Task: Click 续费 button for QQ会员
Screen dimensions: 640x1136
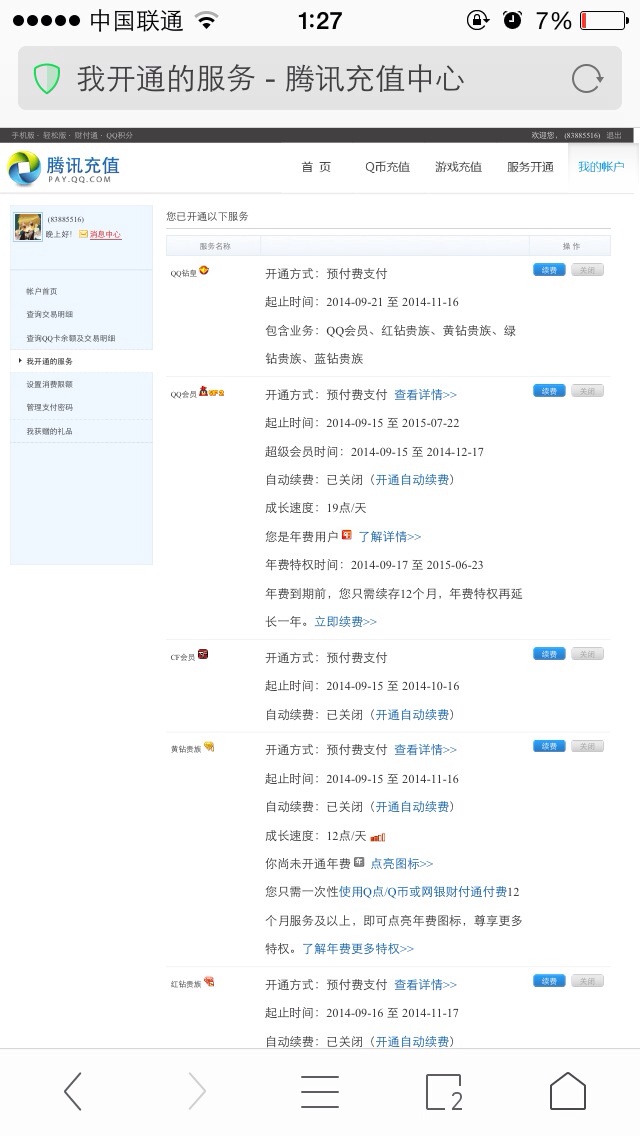Action: (549, 390)
